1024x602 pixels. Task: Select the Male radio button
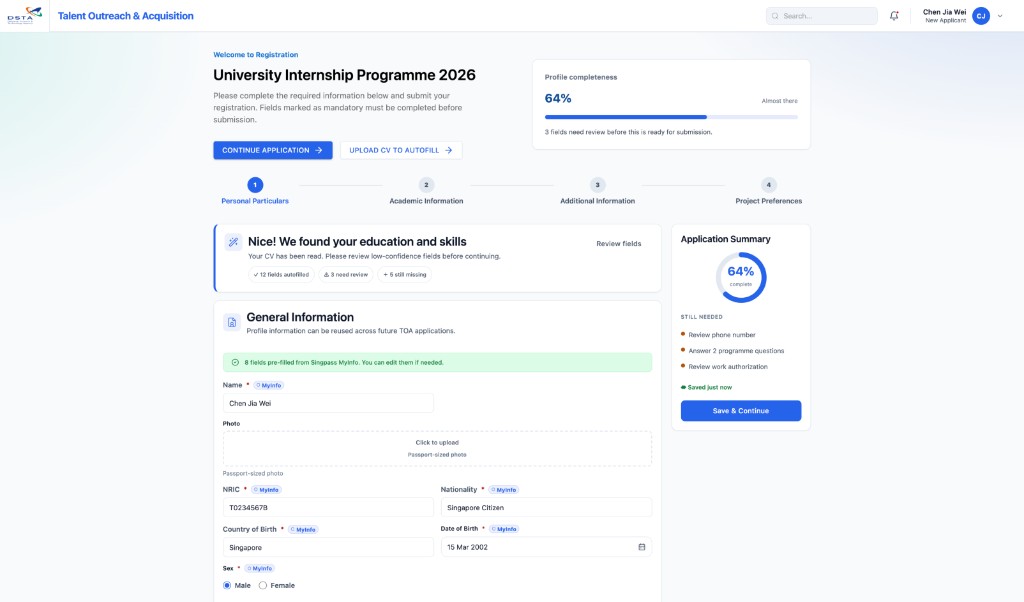(227, 586)
